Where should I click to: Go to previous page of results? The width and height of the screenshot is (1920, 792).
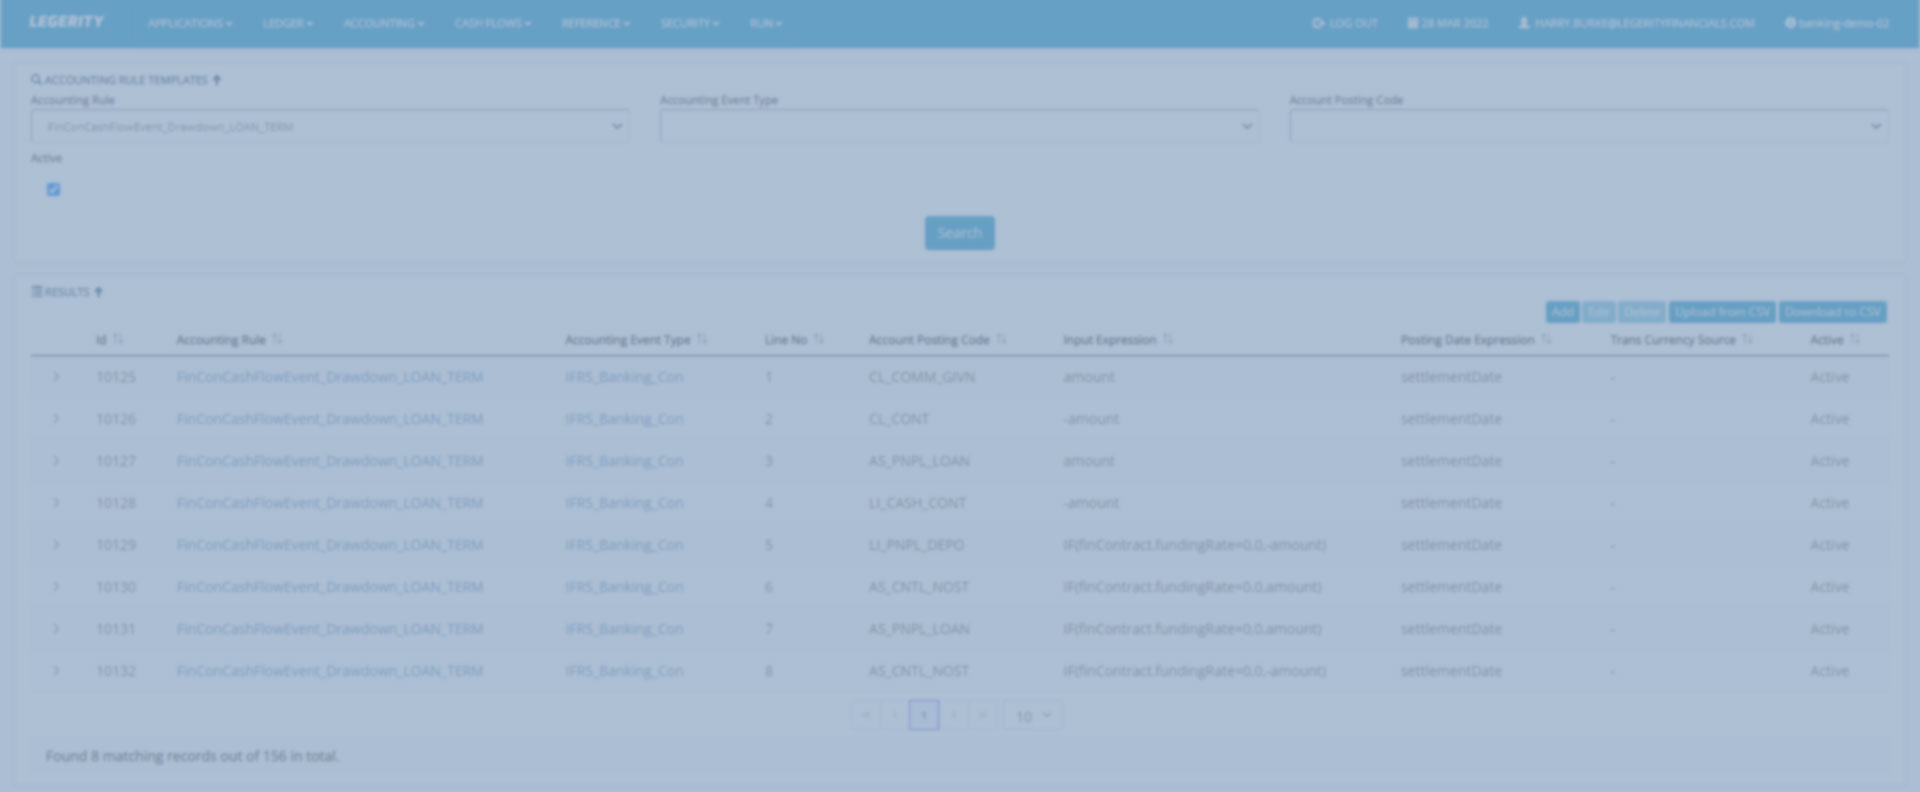click(x=894, y=715)
